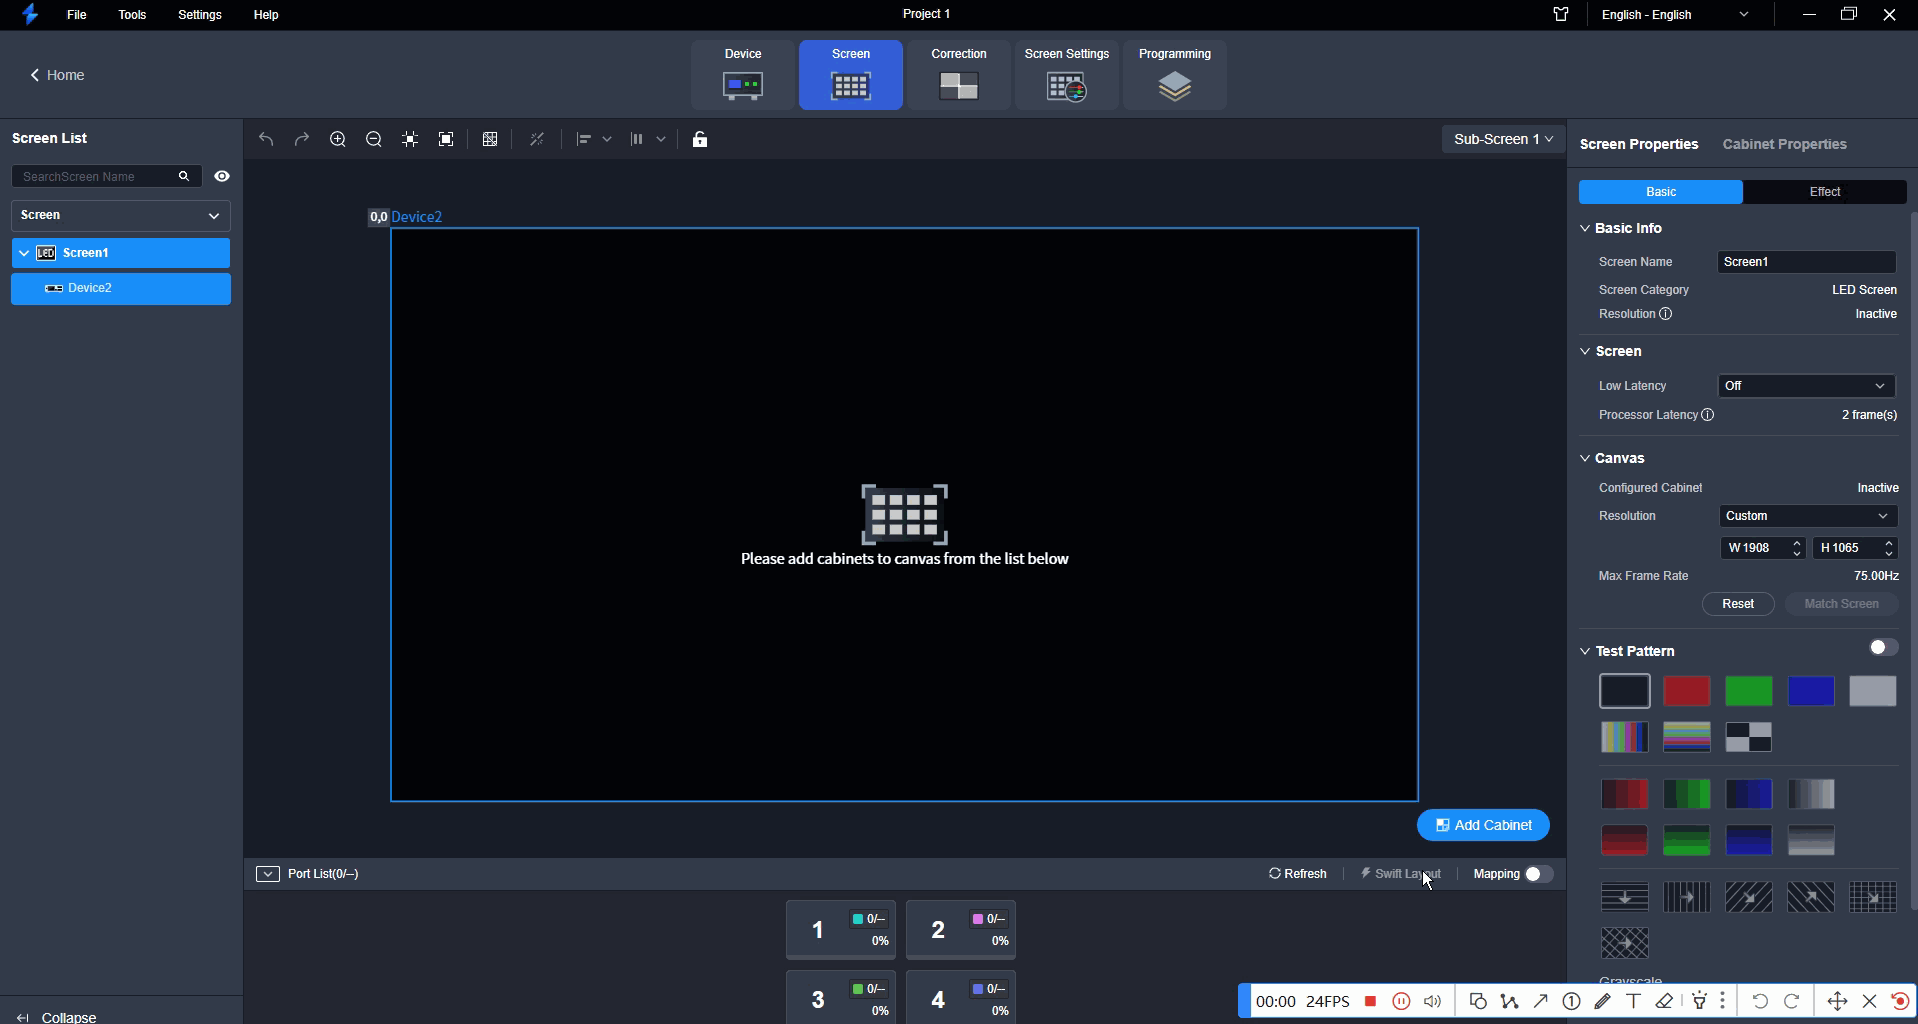Toggle screen list visibility eye icon

[222, 176]
